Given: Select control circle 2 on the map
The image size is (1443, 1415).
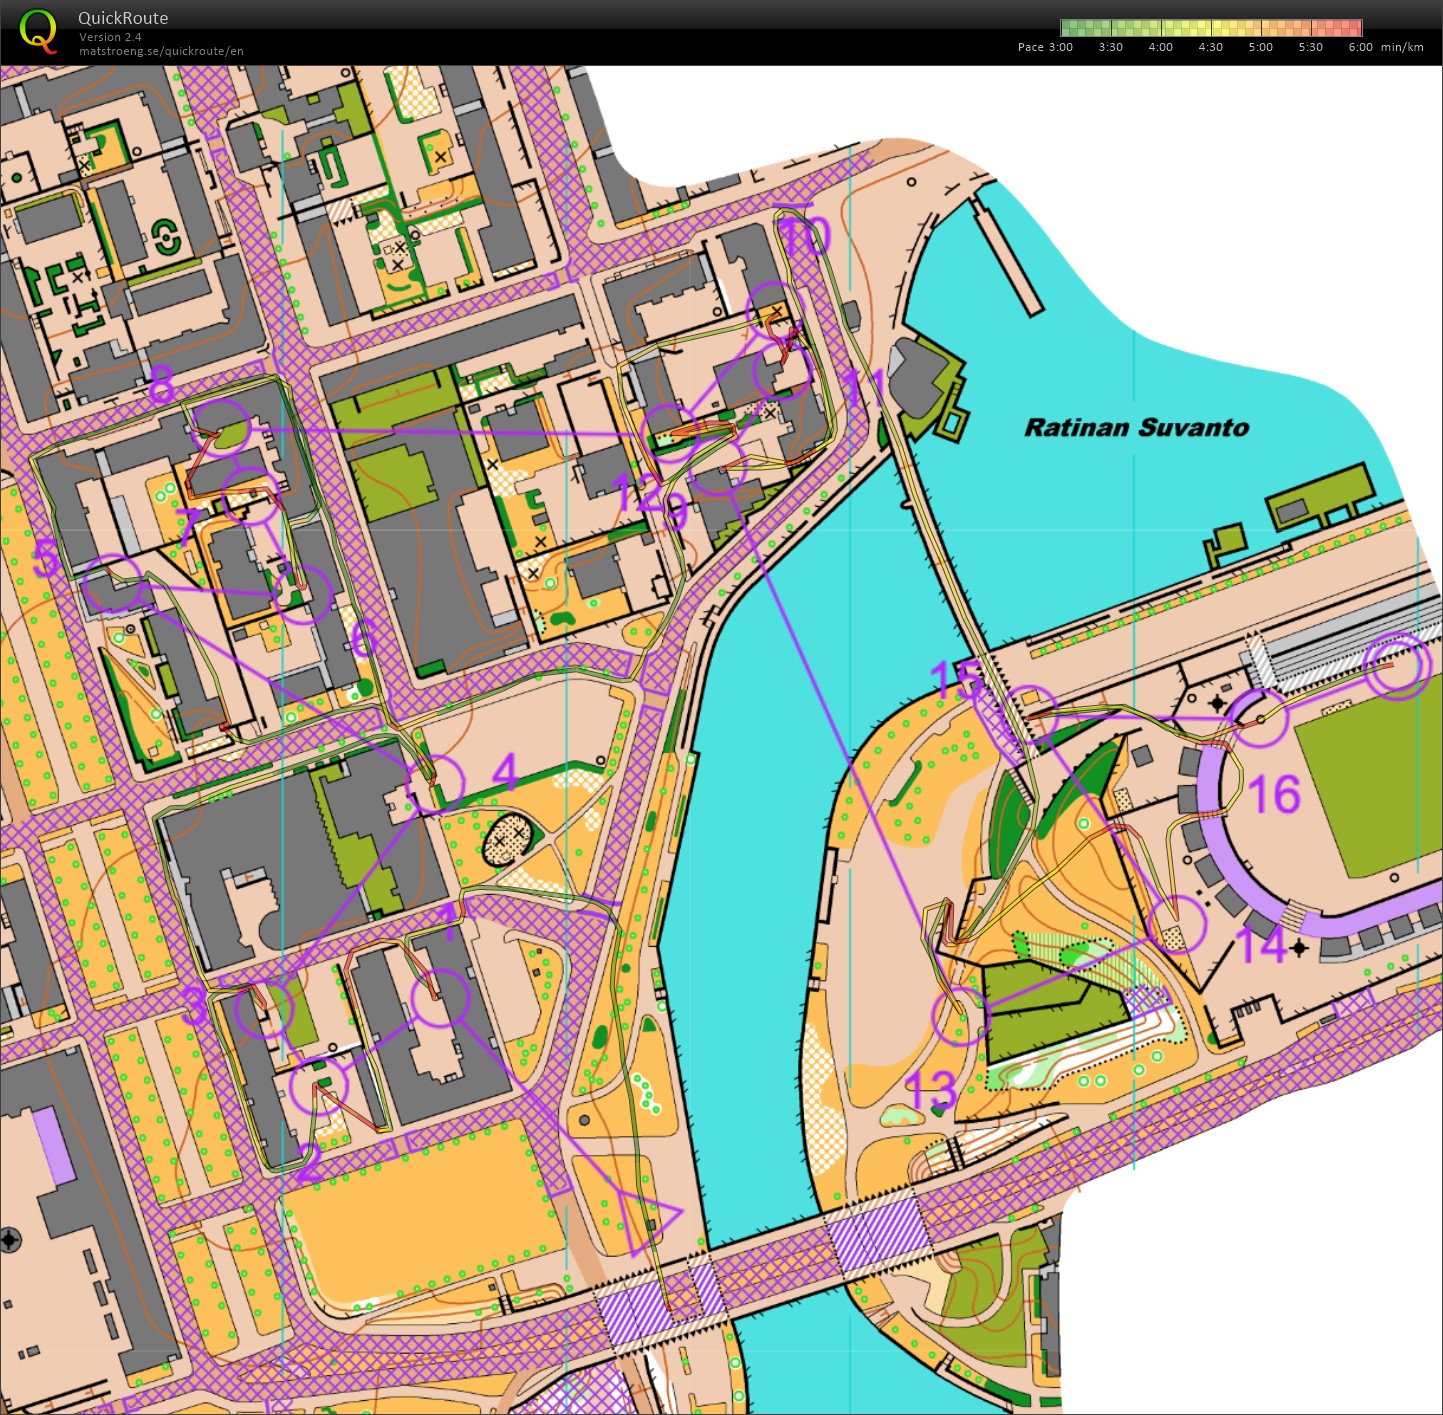Looking at the screenshot, I should (319, 1085).
